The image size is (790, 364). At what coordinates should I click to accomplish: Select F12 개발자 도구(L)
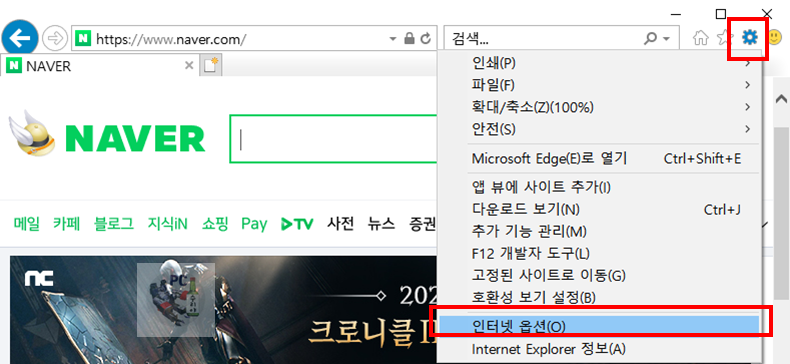tap(600, 254)
